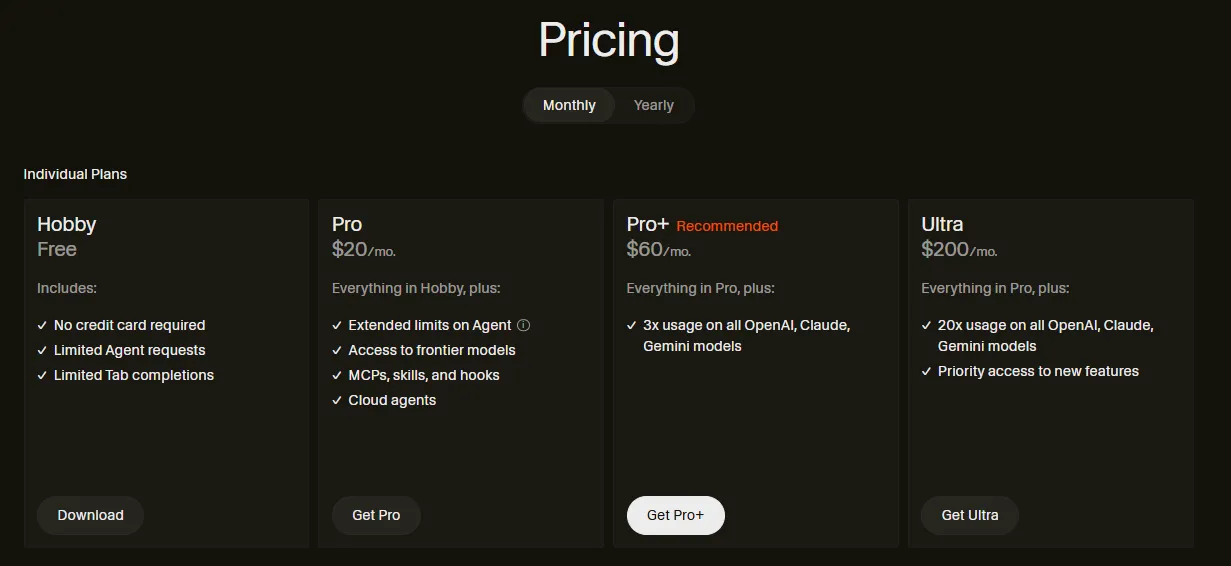The height and width of the screenshot is (566, 1231).
Task: Click the orange Recommended label
Action: pyautogui.click(x=727, y=226)
